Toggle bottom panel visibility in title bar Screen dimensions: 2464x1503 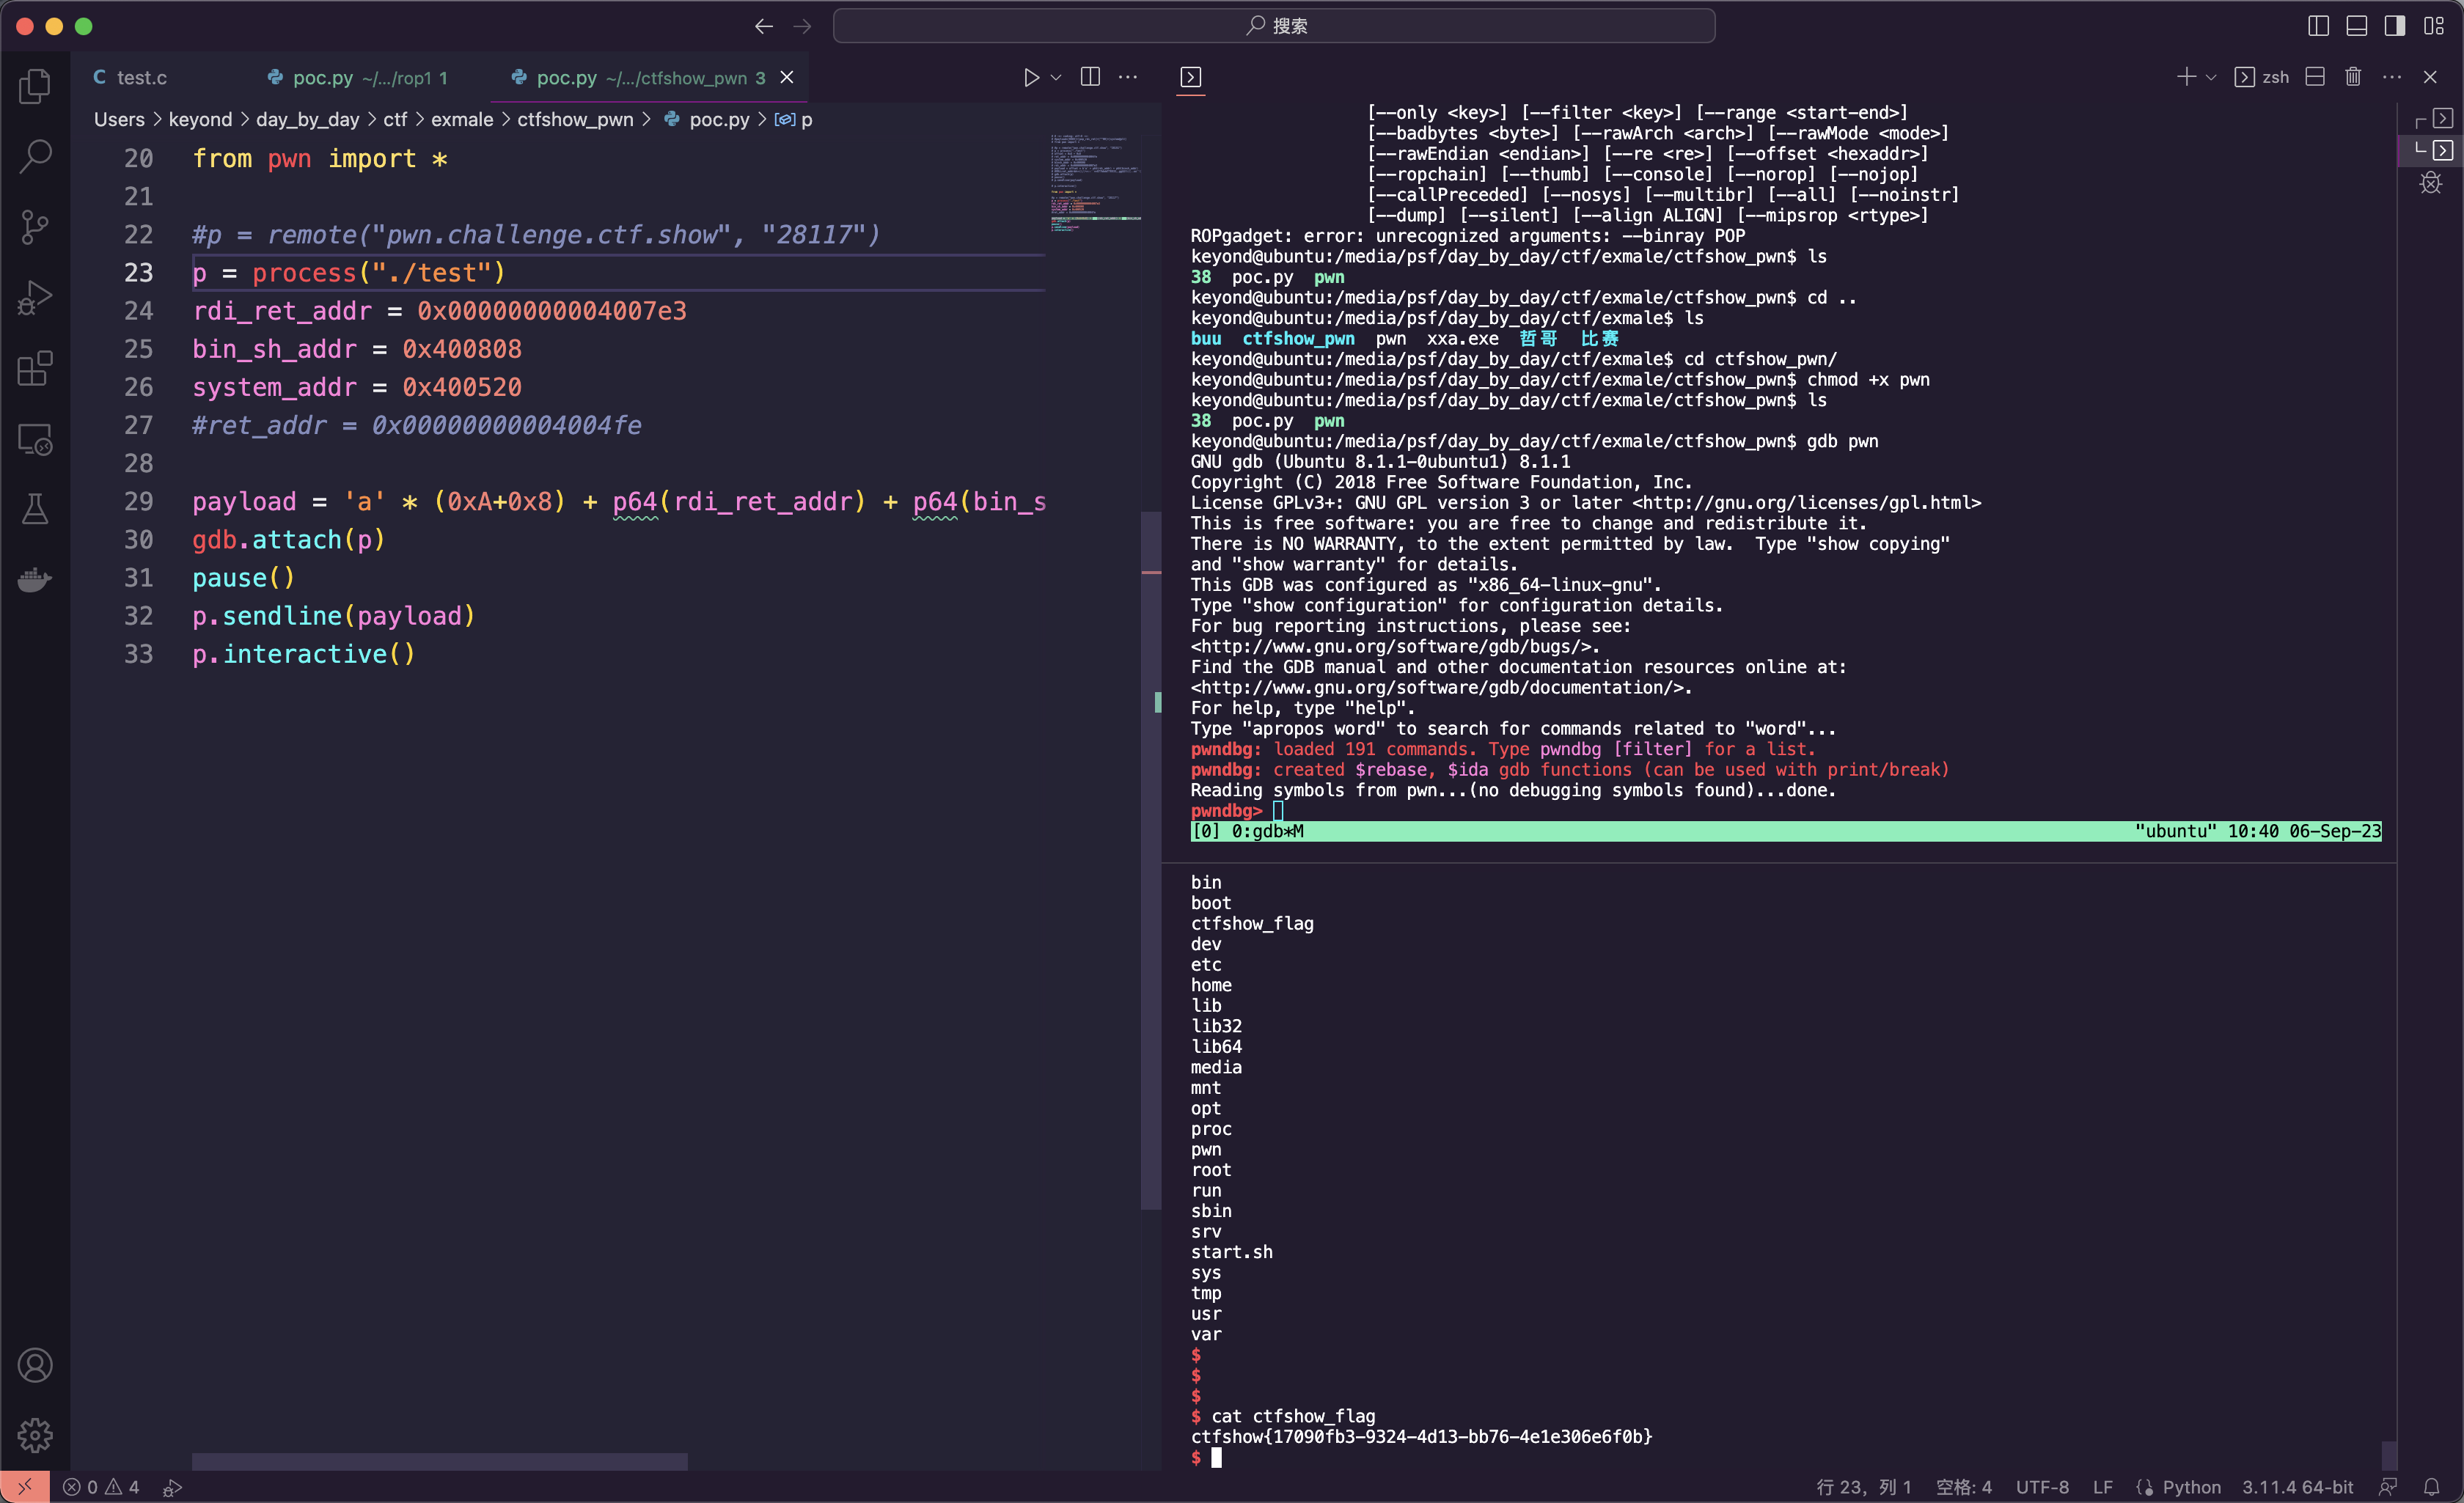coord(2356,26)
